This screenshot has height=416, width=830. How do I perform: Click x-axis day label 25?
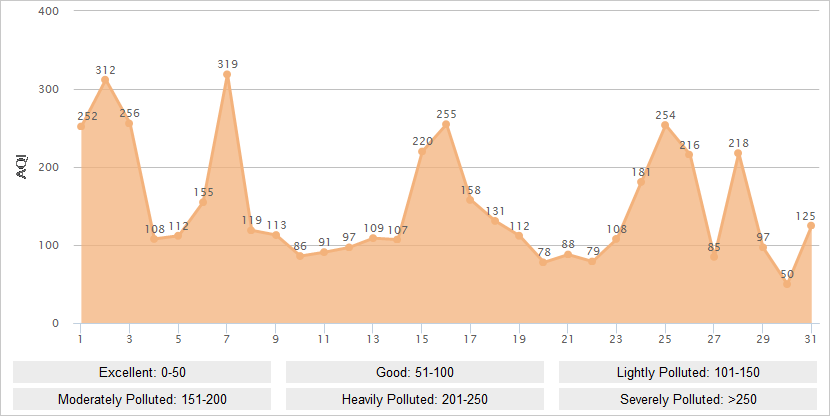(x=665, y=339)
